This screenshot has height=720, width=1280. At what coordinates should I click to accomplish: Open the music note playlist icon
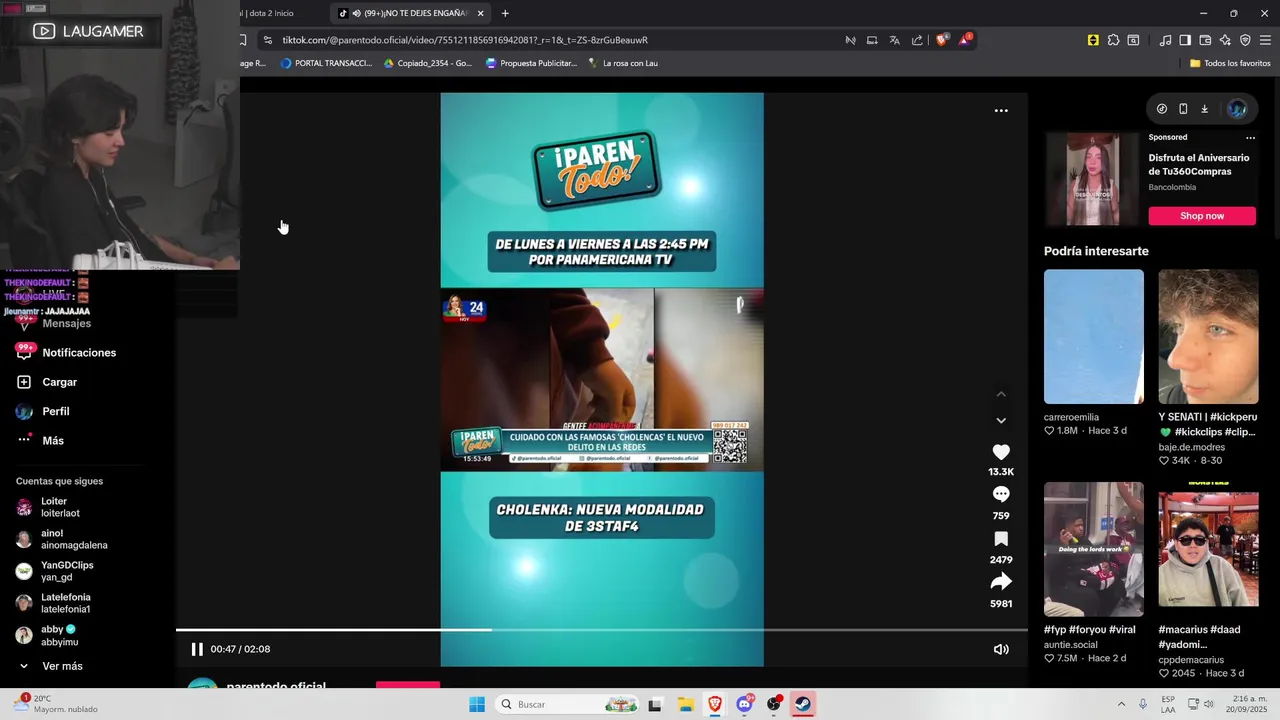pos(1165,40)
